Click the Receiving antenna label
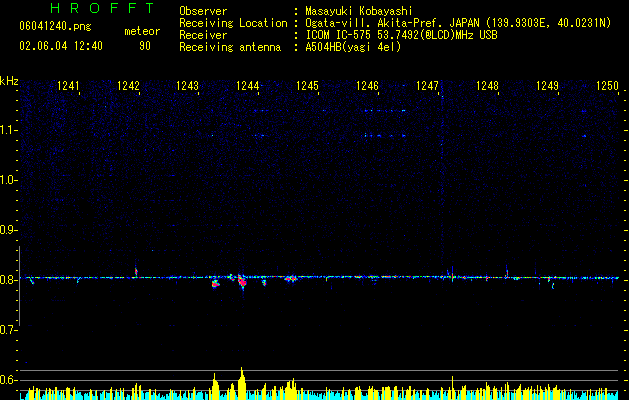 point(230,47)
